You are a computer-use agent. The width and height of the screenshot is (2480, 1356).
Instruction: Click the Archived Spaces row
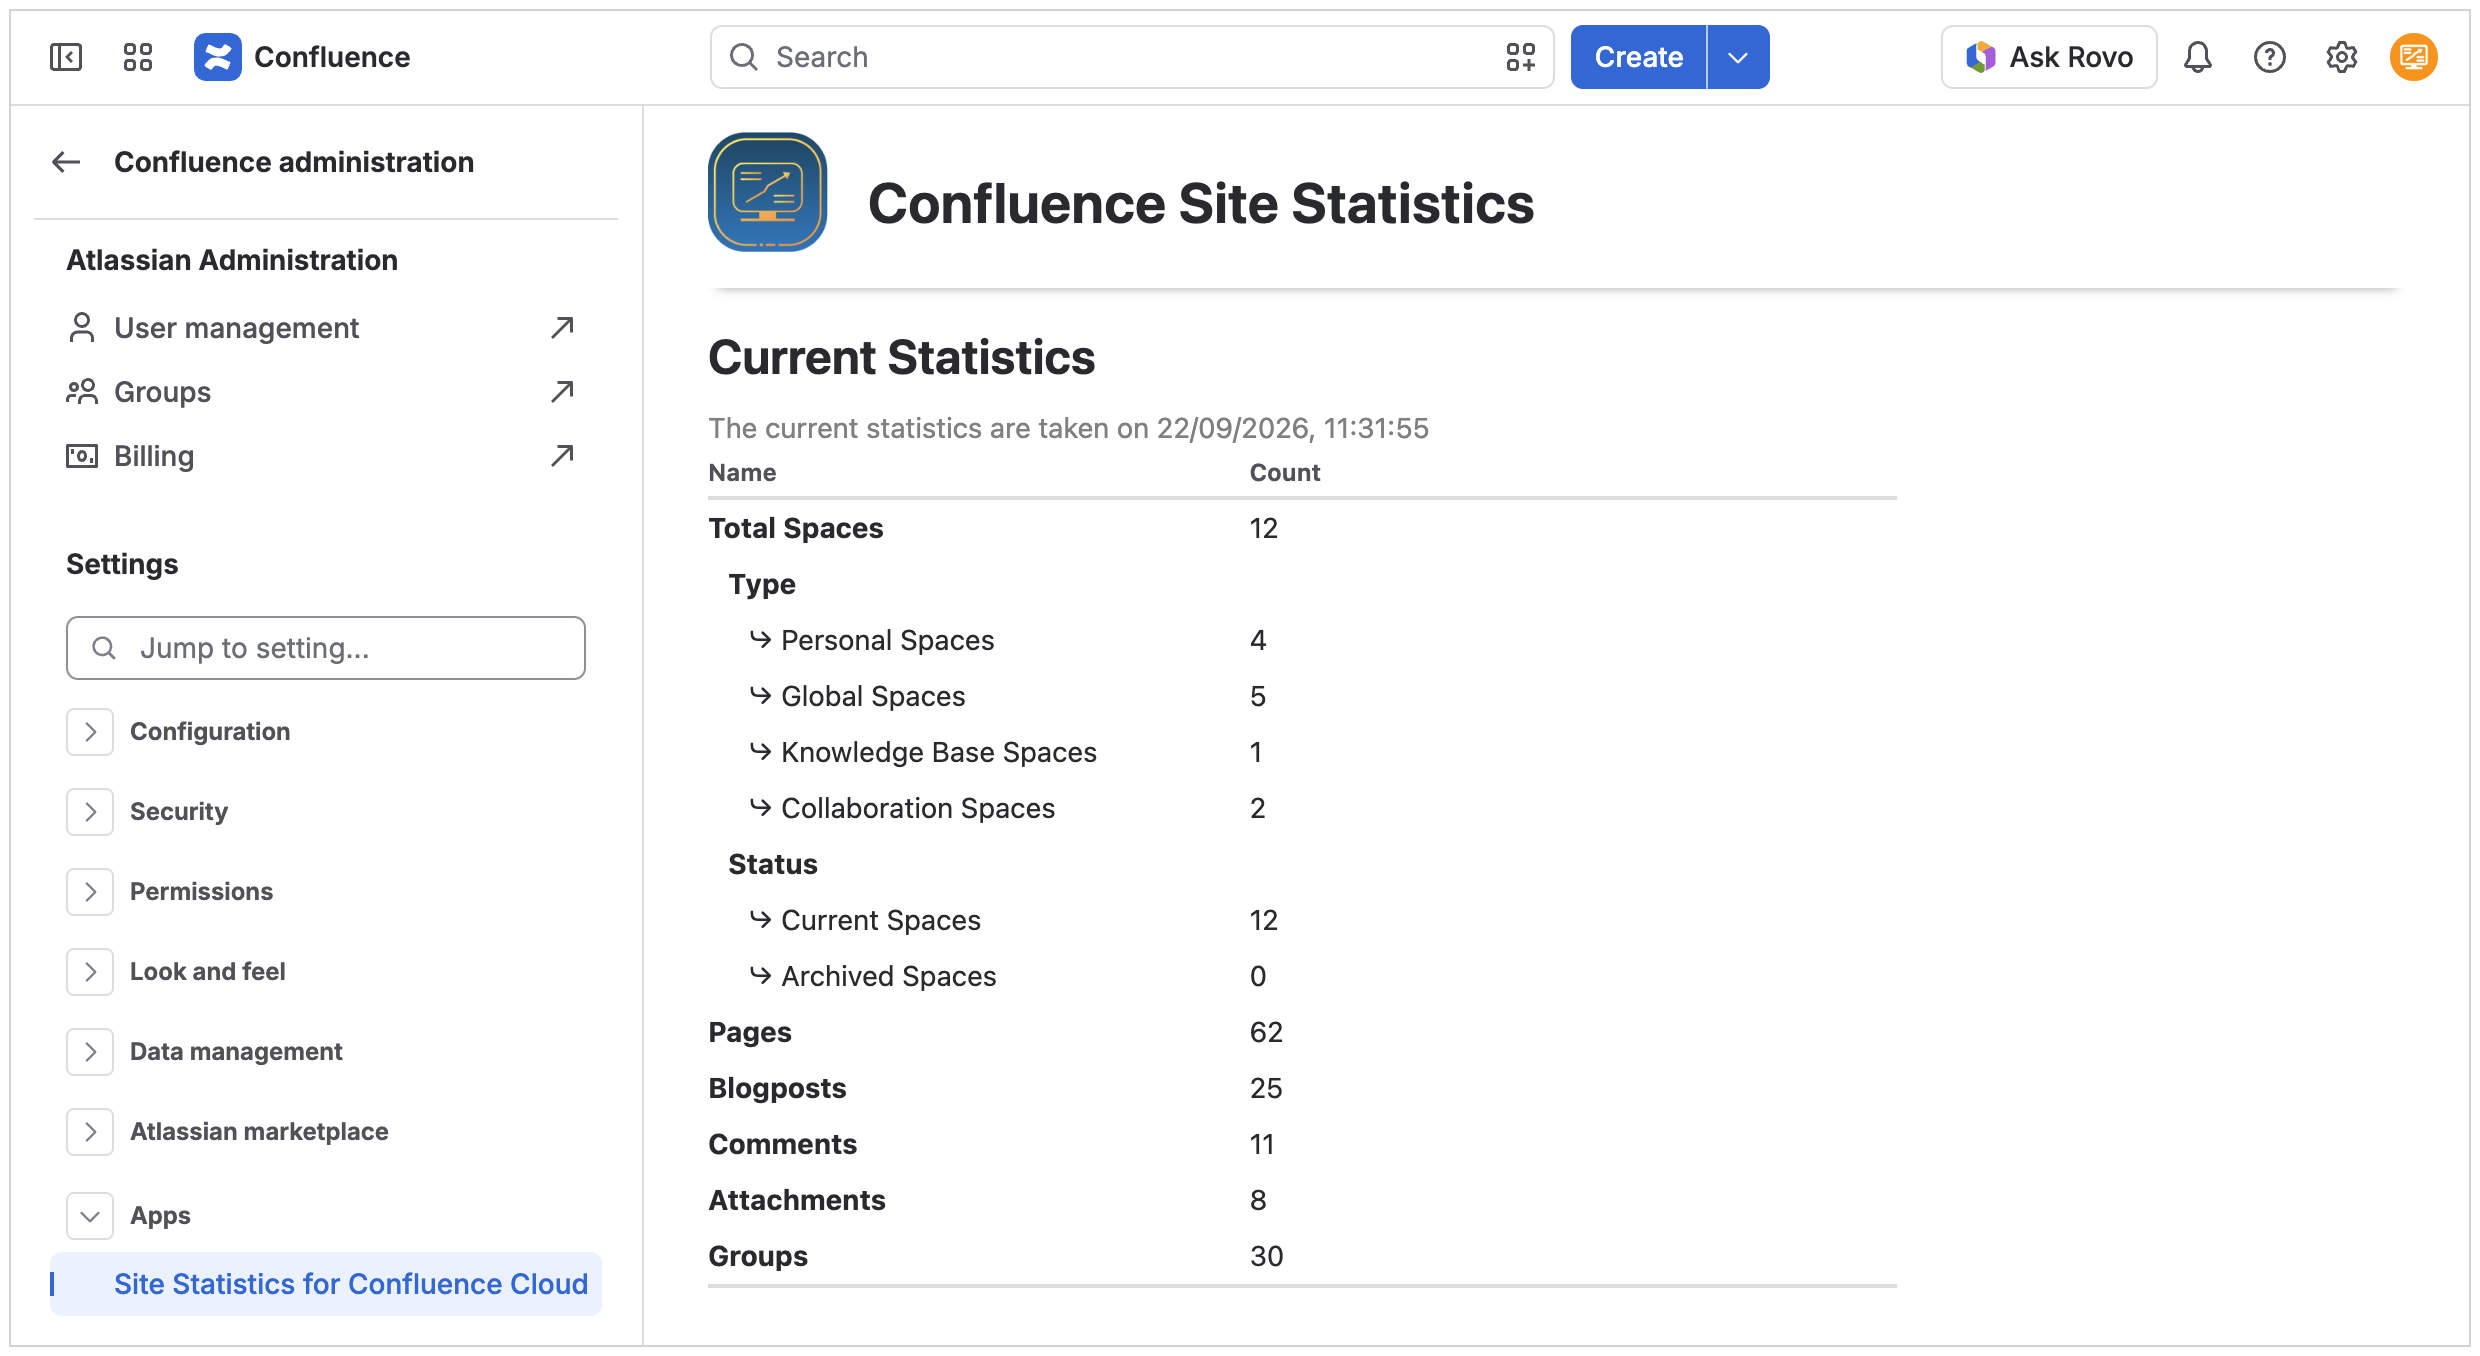click(1302, 976)
